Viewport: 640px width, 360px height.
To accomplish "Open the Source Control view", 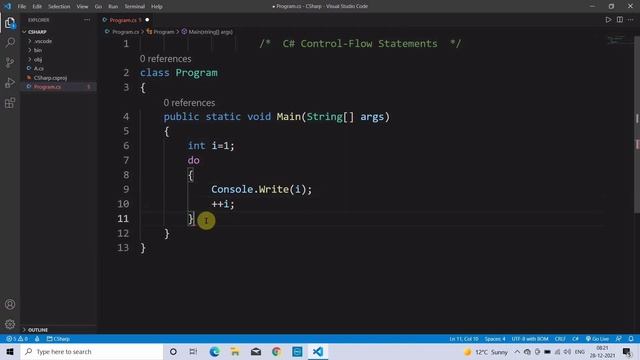I will pyautogui.click(x=10, y=62).
